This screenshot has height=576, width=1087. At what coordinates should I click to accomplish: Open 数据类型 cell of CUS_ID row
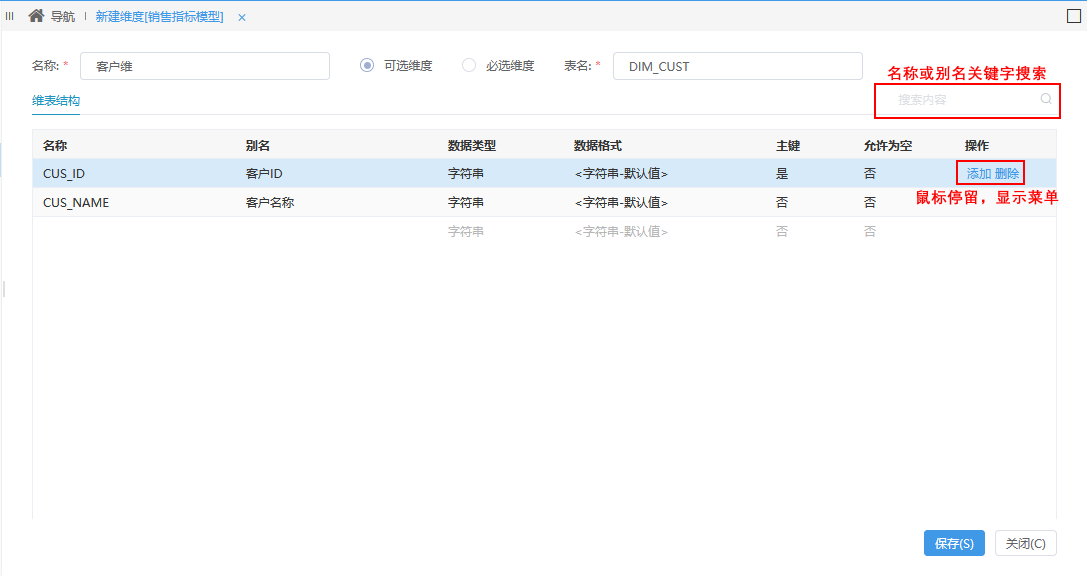466,174
